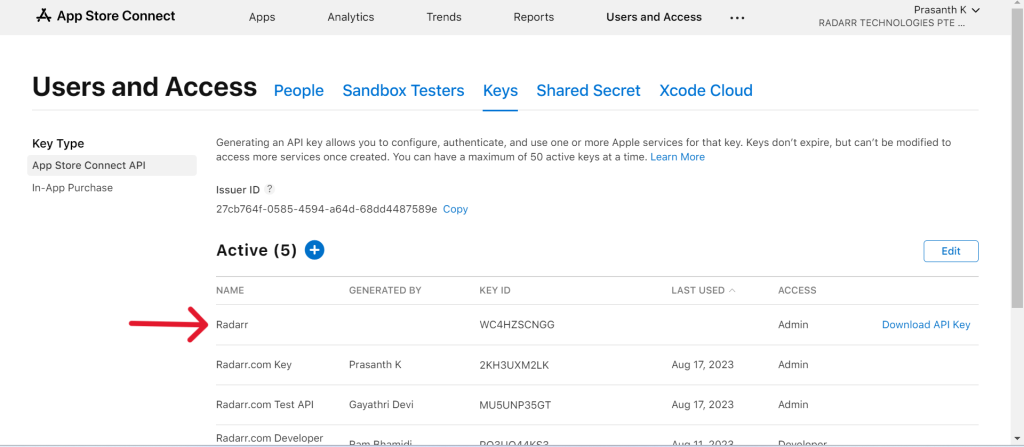
Task: Switch to the People tab
Action: click(298, 91)
